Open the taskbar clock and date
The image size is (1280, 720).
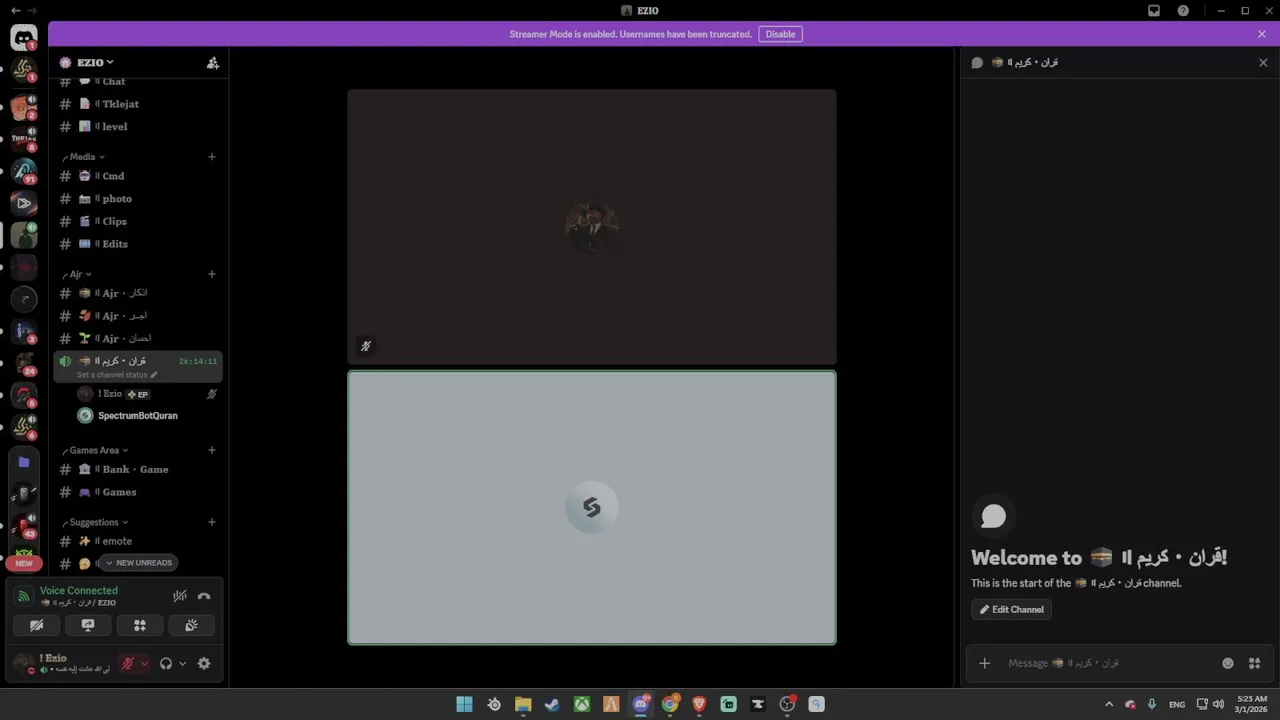(x=1252, y=704)
